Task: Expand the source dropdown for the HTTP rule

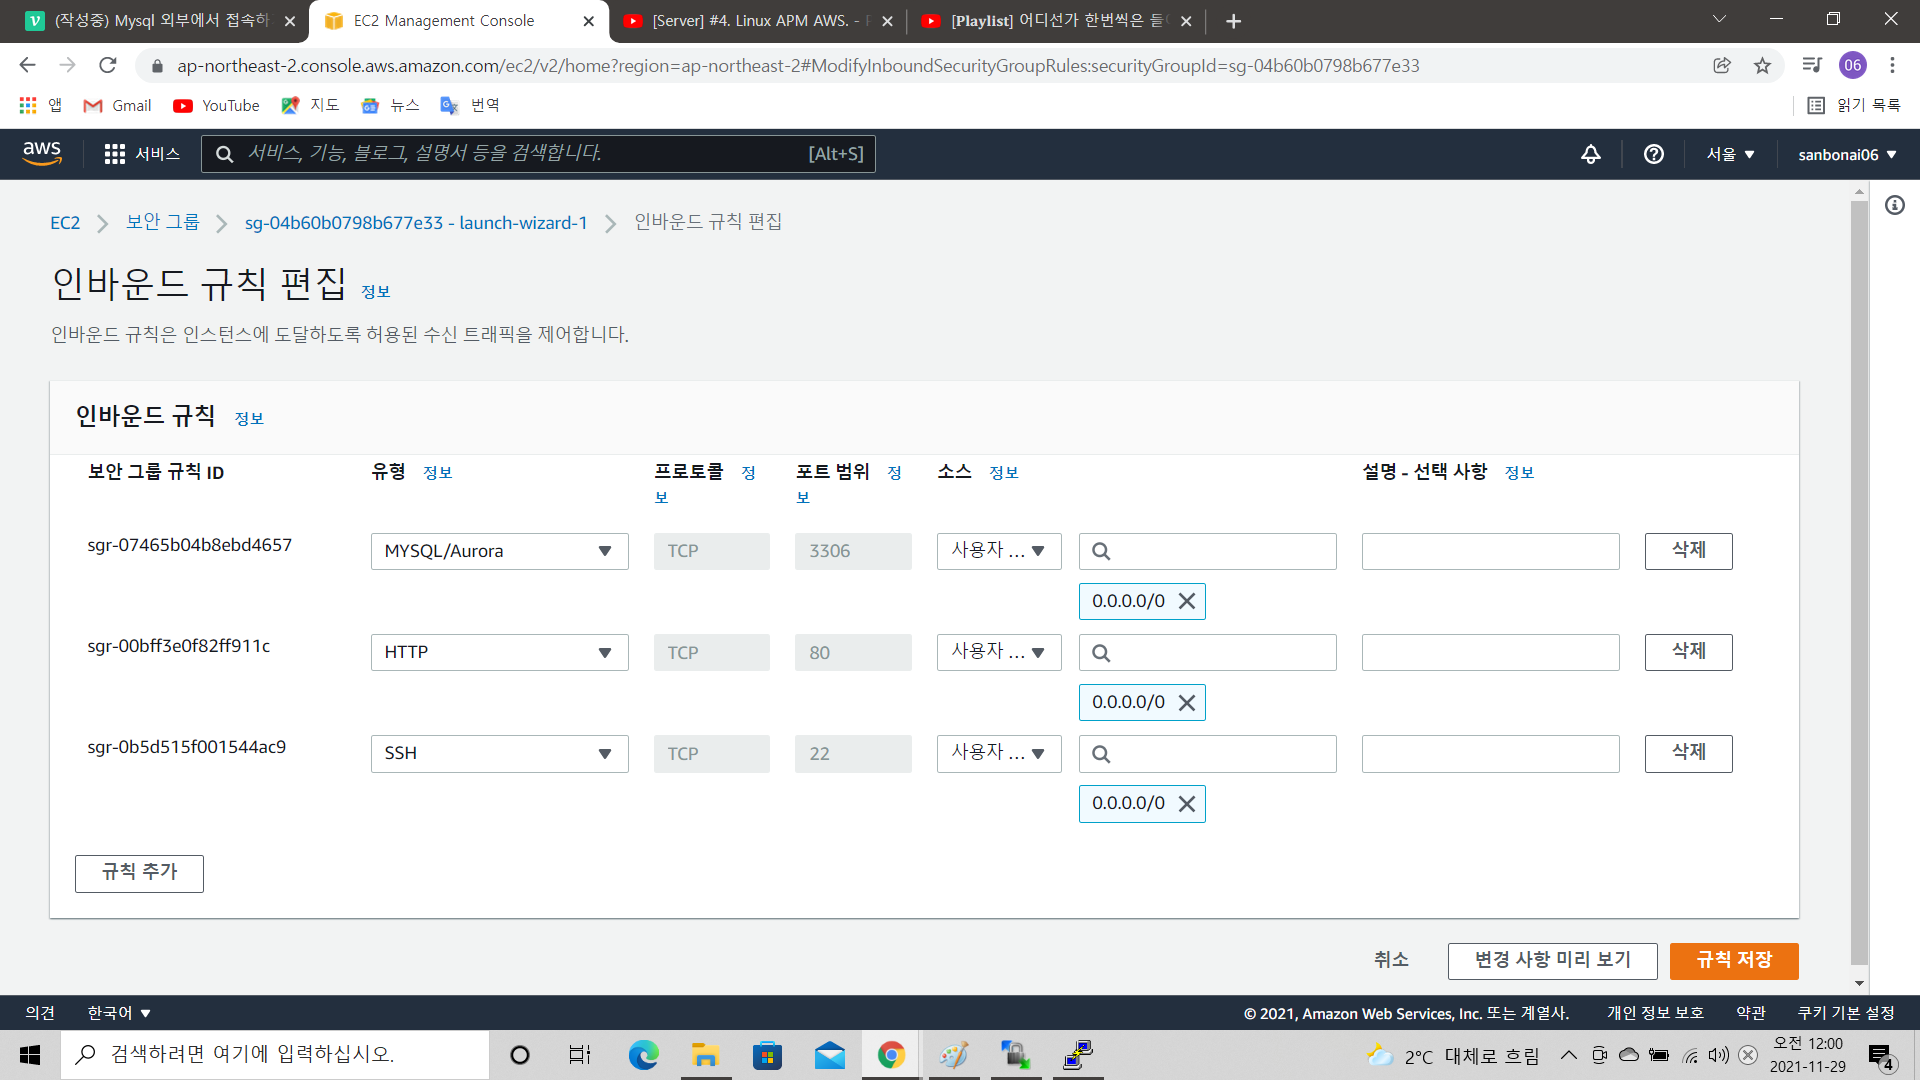Action: click(998, 652)
